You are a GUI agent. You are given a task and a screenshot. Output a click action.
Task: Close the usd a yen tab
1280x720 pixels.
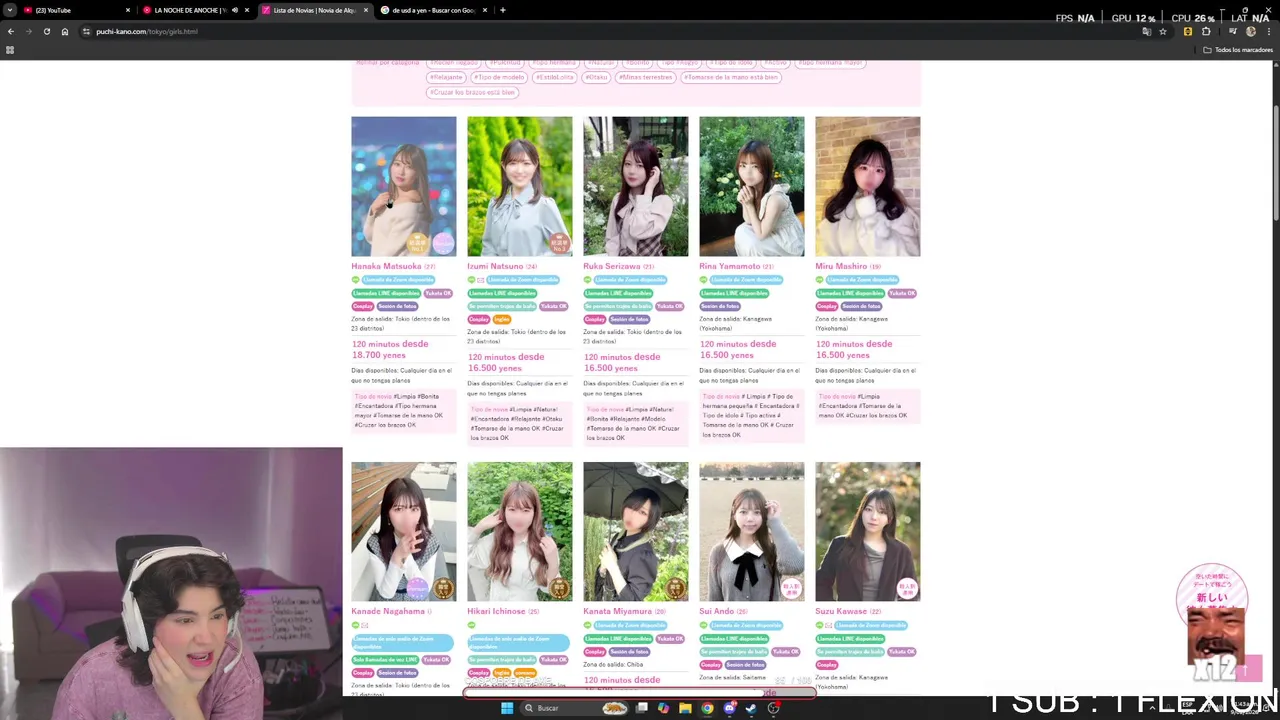(484, 10)
